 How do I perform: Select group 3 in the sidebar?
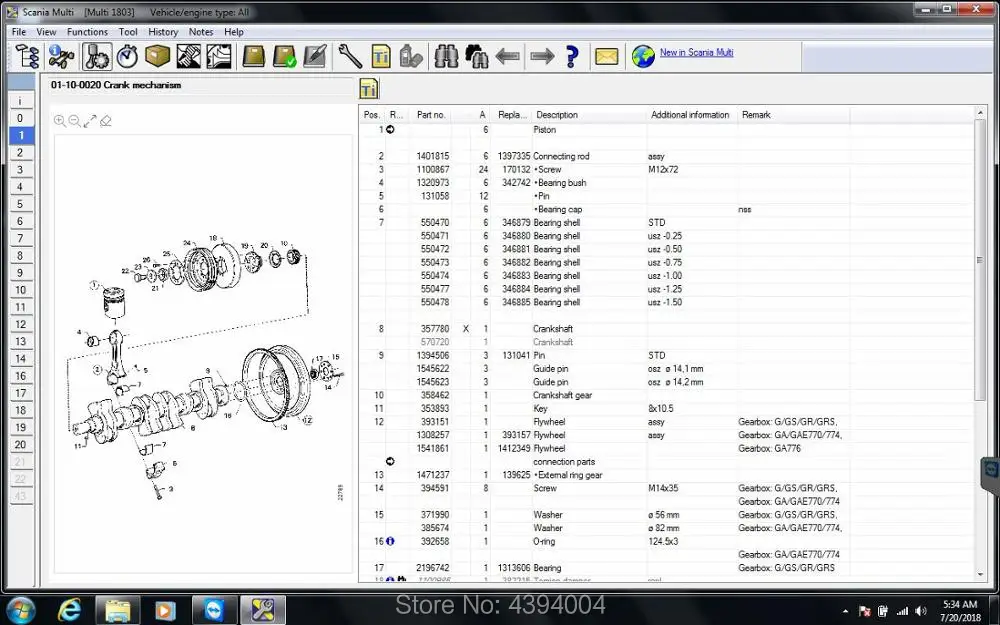click(x=20, y=170)
